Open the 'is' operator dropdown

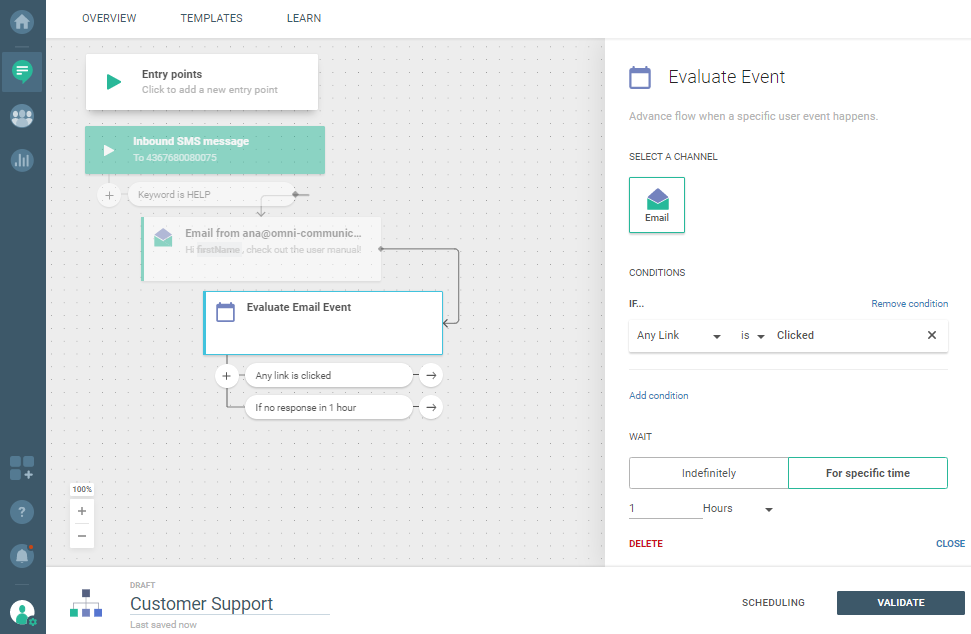pos(752,336)
